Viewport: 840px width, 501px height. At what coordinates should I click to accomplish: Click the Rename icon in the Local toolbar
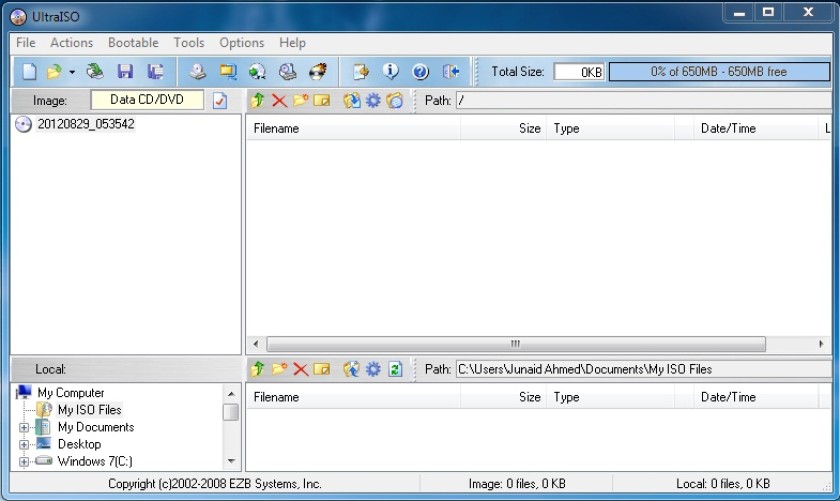(321, 369)
